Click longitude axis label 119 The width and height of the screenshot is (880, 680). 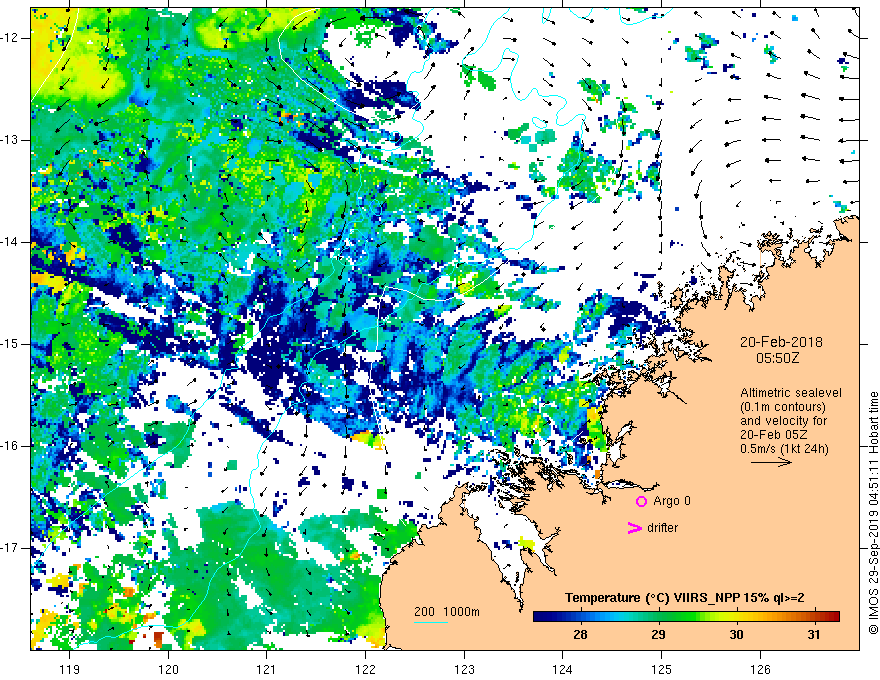coord(70,669)
